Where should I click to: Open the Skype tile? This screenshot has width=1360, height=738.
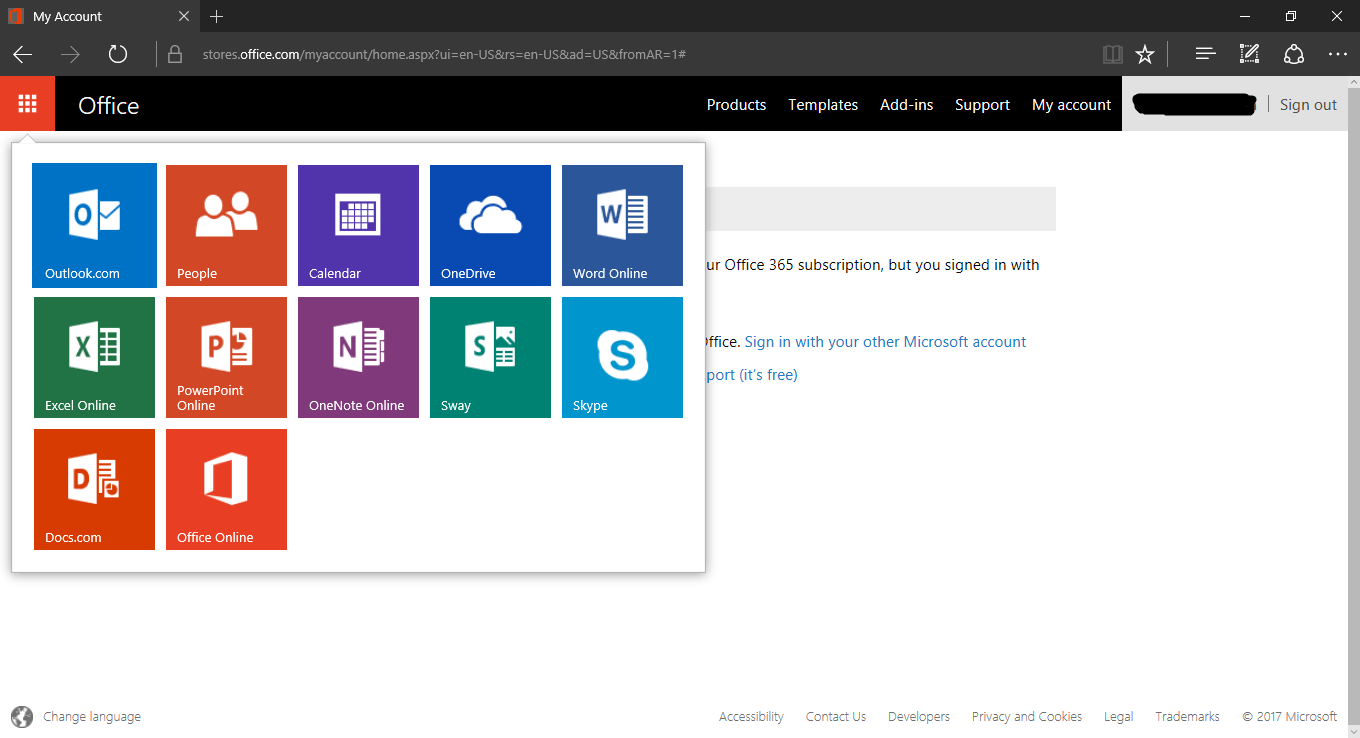(x=622, y=357)
